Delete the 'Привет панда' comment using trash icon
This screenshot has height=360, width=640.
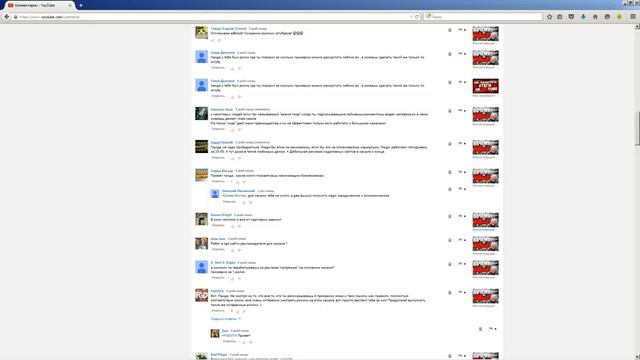point(450,172)
